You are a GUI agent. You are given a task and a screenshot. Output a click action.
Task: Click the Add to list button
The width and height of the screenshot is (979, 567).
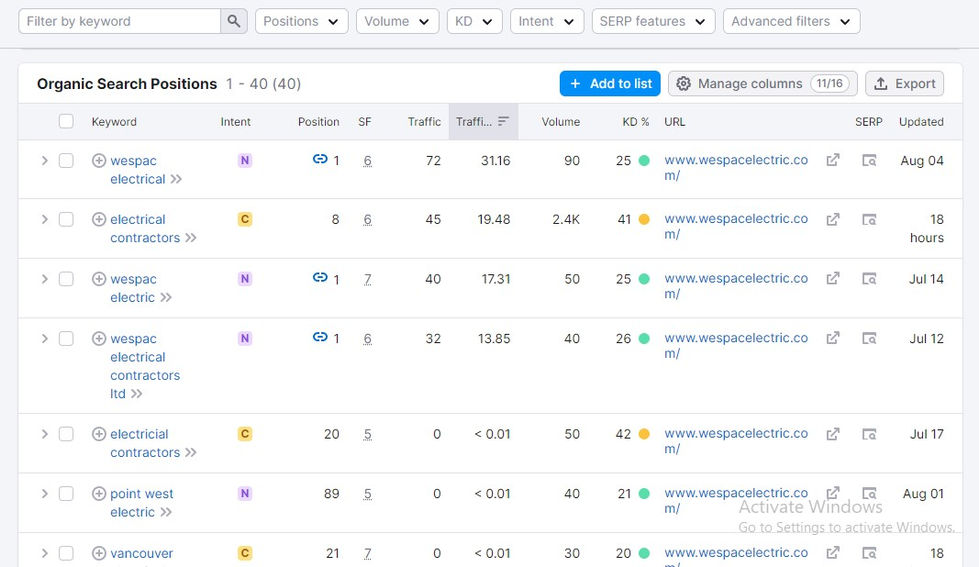pyautogui.click(x=610, y=84)
